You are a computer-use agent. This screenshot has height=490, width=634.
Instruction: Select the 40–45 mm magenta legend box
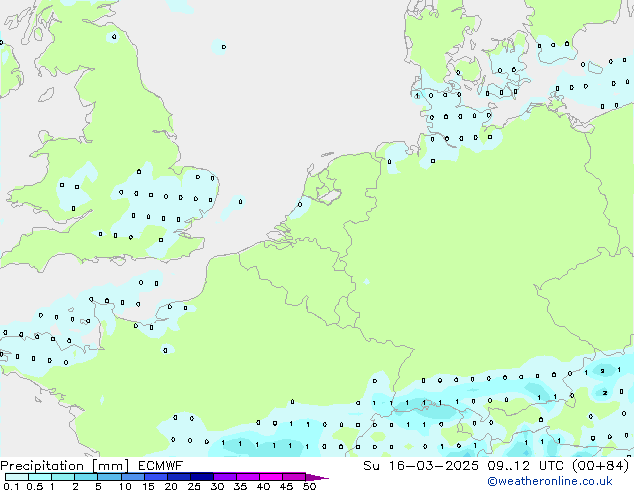coord(271,477)
